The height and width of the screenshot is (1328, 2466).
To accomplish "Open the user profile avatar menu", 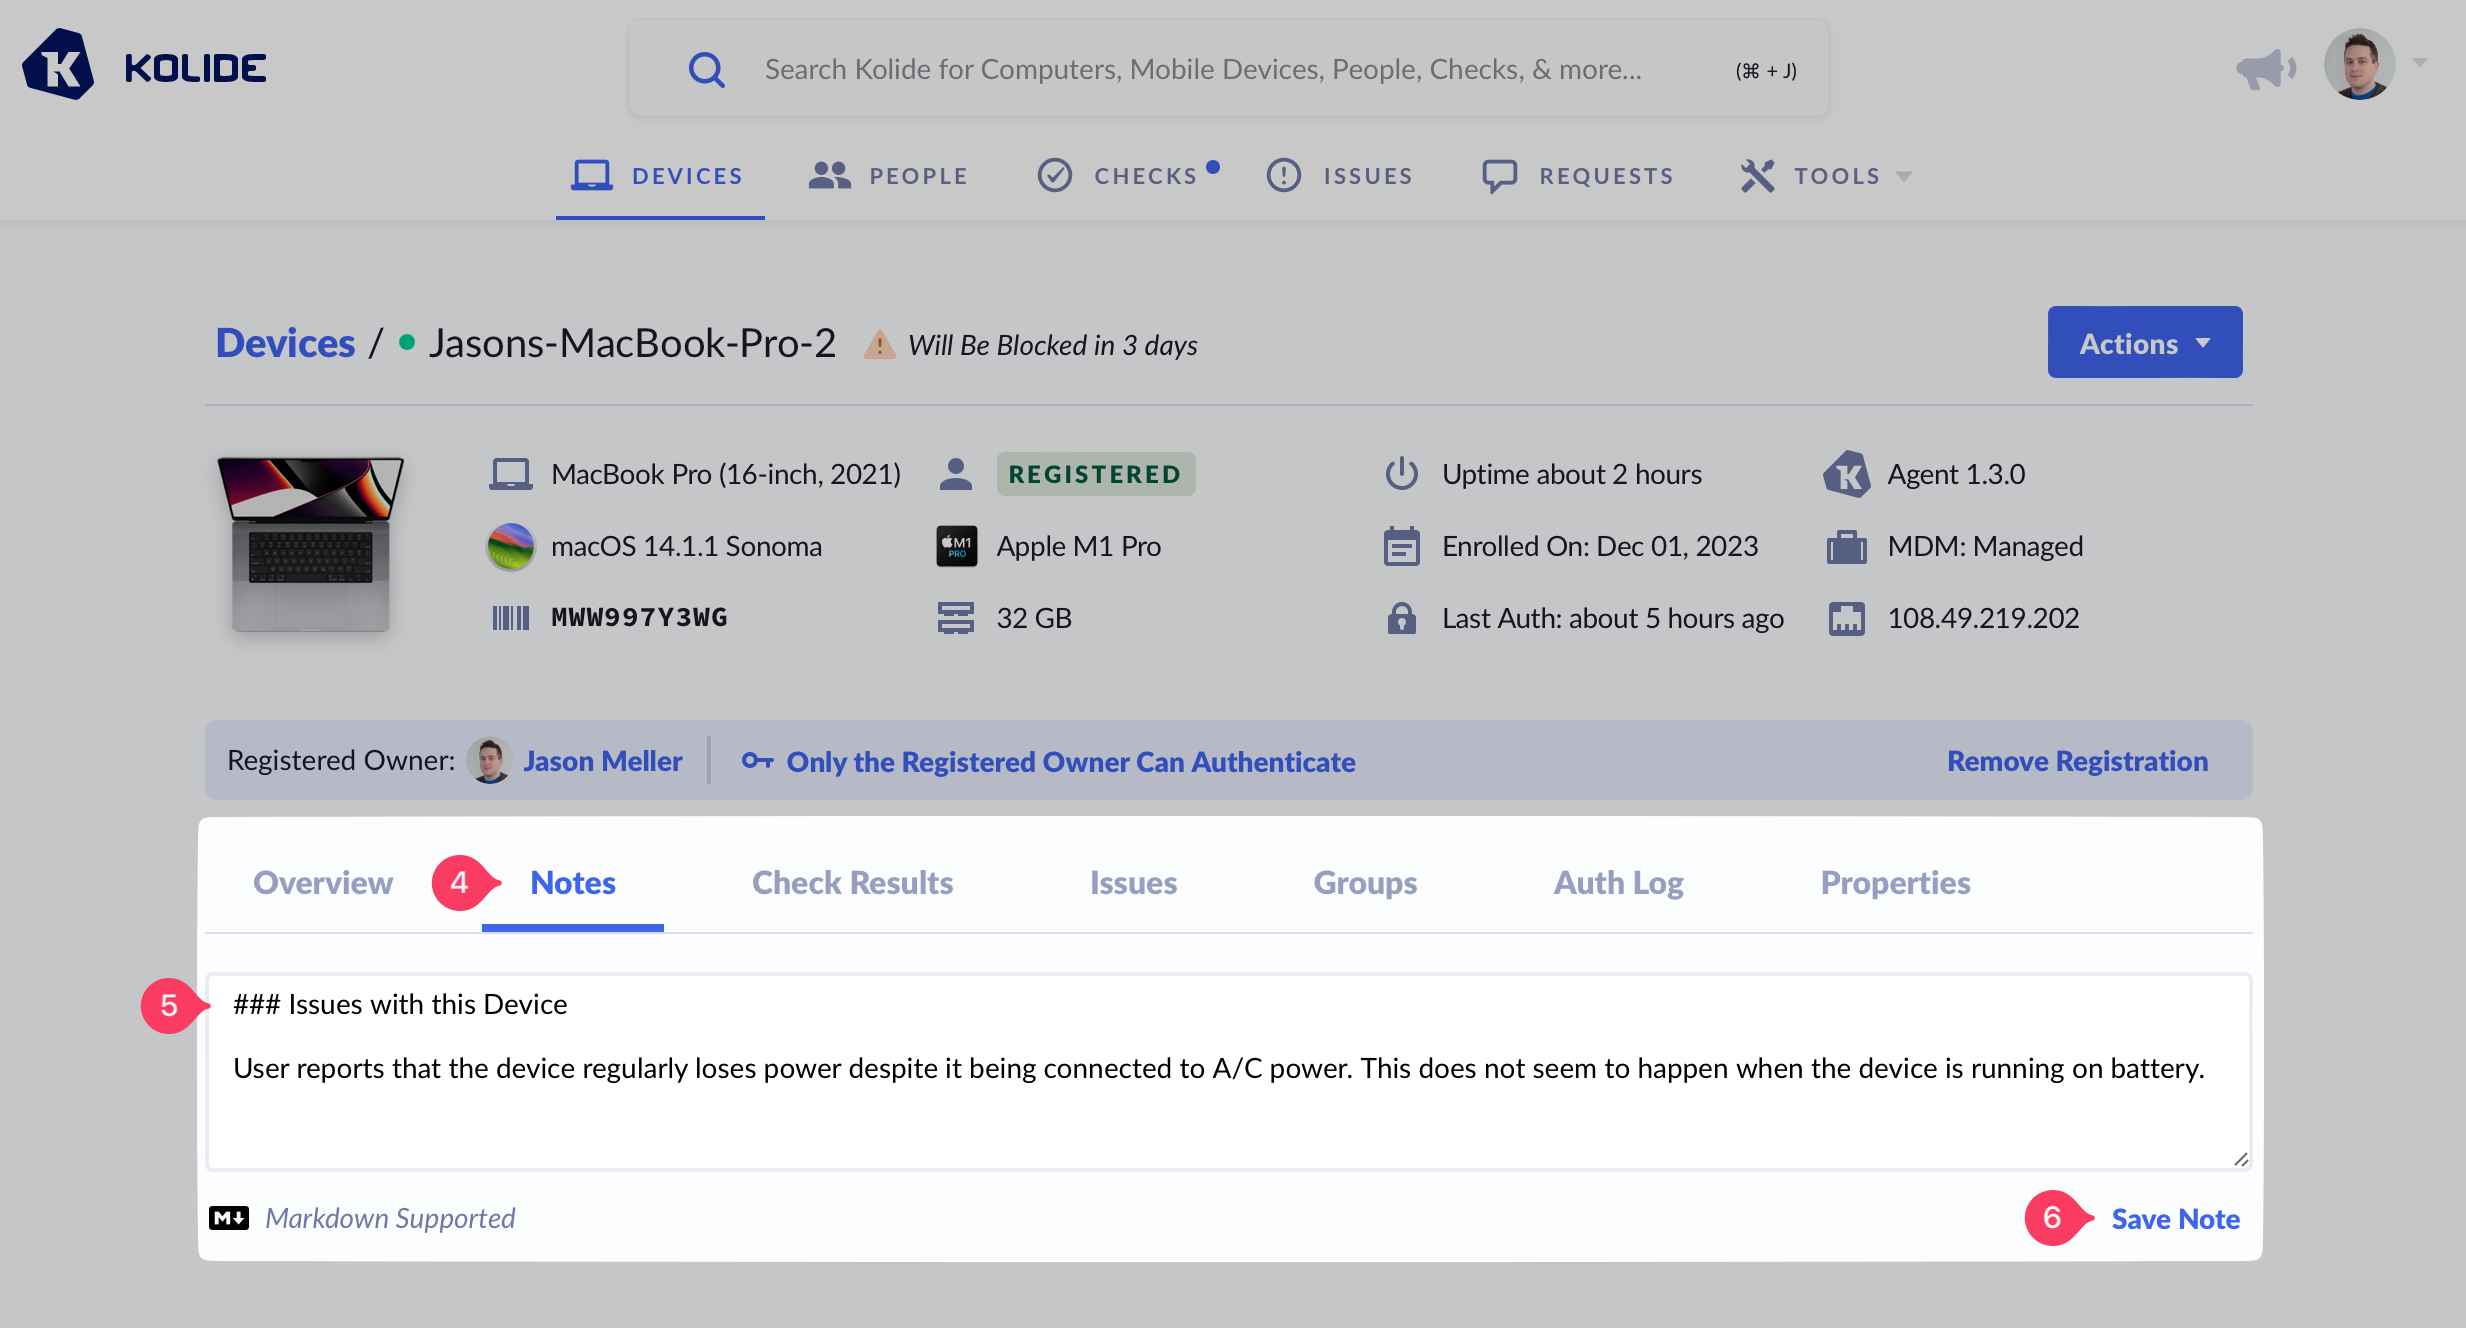I will 2360,64.
